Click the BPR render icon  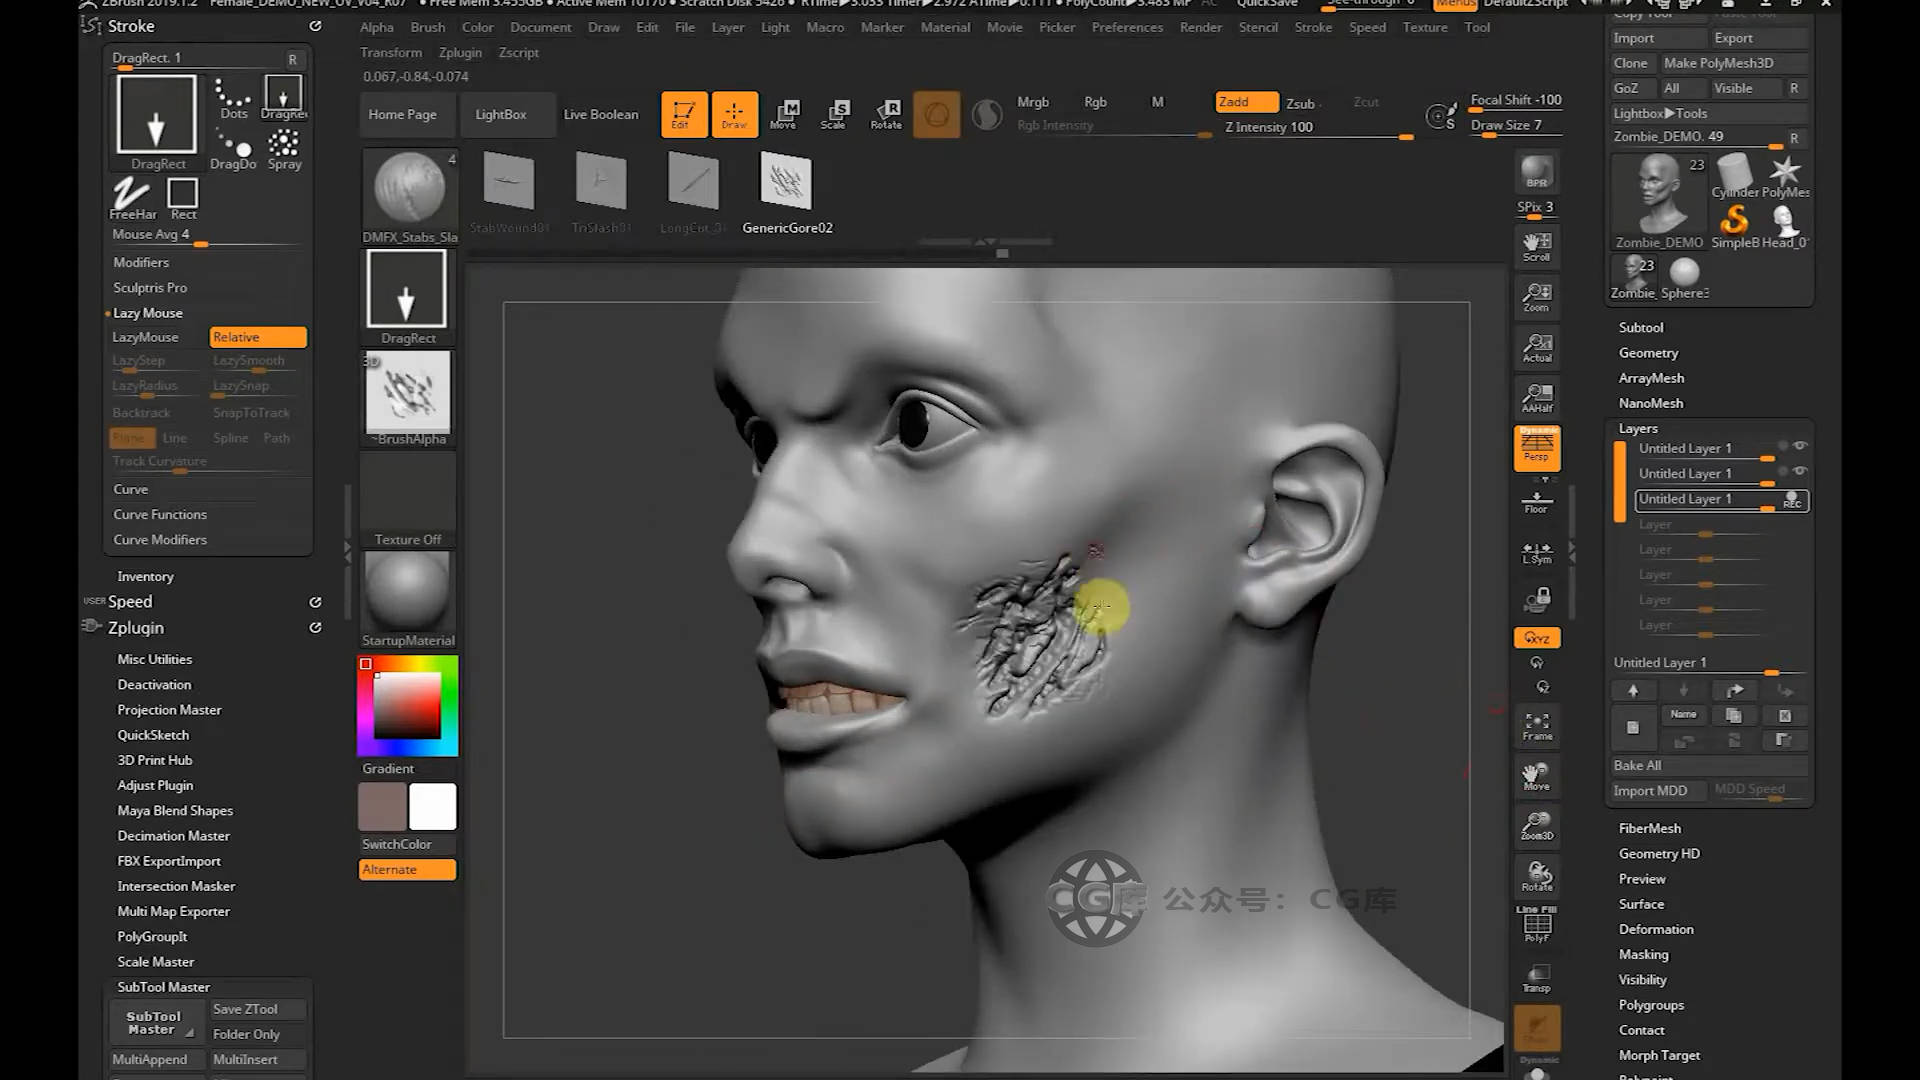coord(1537,172)
